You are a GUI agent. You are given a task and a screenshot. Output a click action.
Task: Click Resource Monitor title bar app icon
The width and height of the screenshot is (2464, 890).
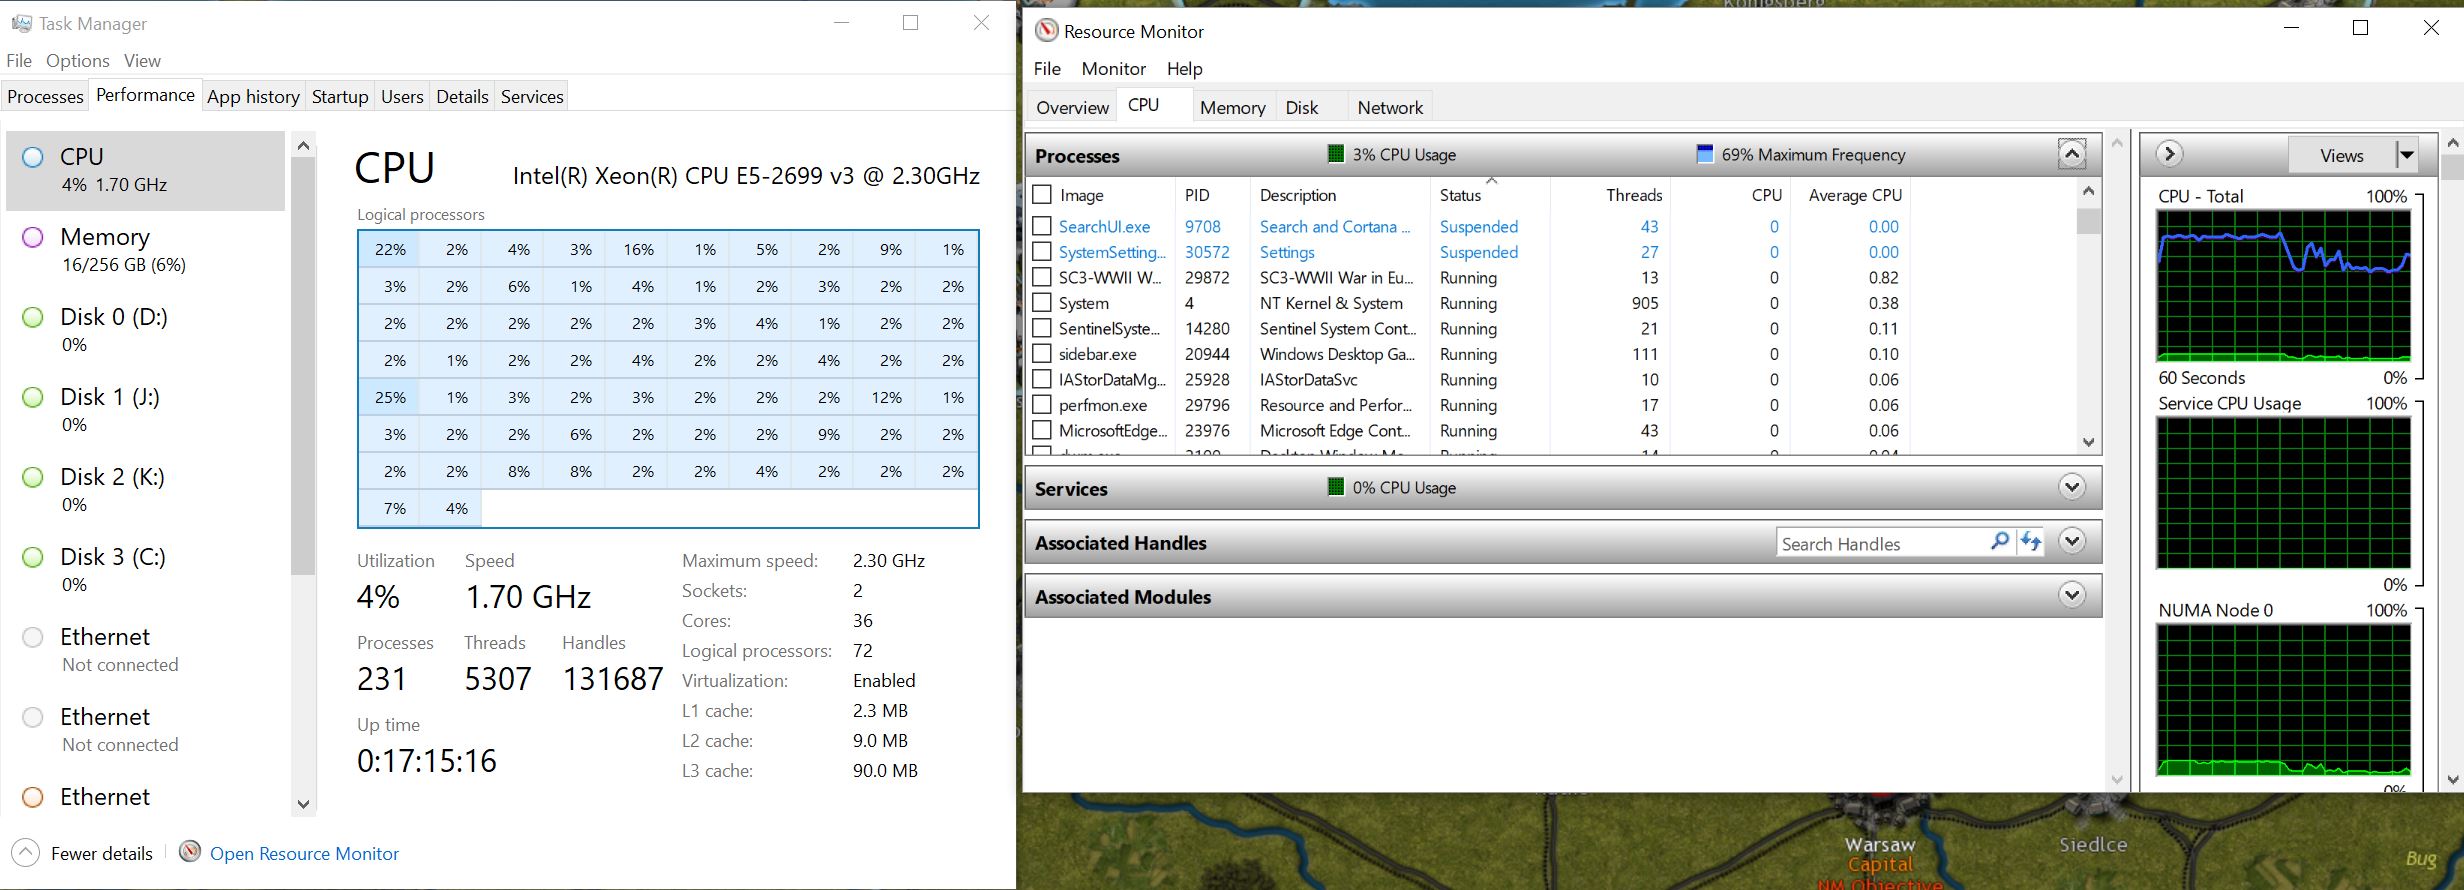pos(1046,31)
